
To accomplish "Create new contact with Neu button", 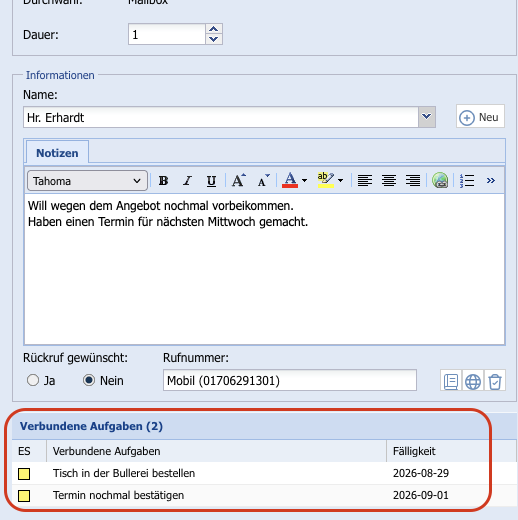I will 480,117.
